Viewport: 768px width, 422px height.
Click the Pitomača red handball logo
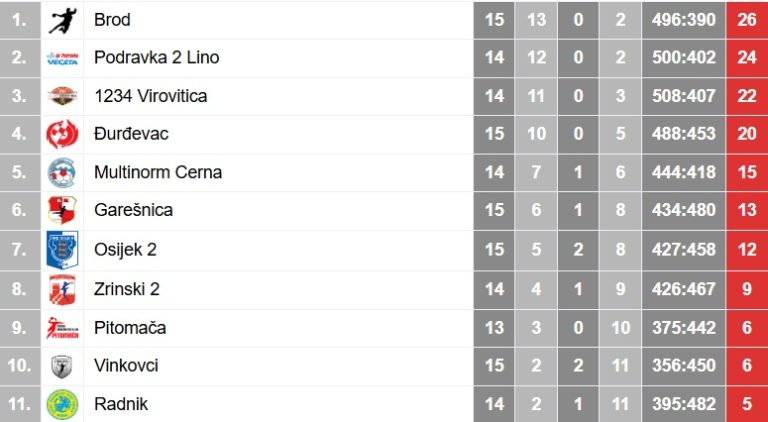coord(62,328)
